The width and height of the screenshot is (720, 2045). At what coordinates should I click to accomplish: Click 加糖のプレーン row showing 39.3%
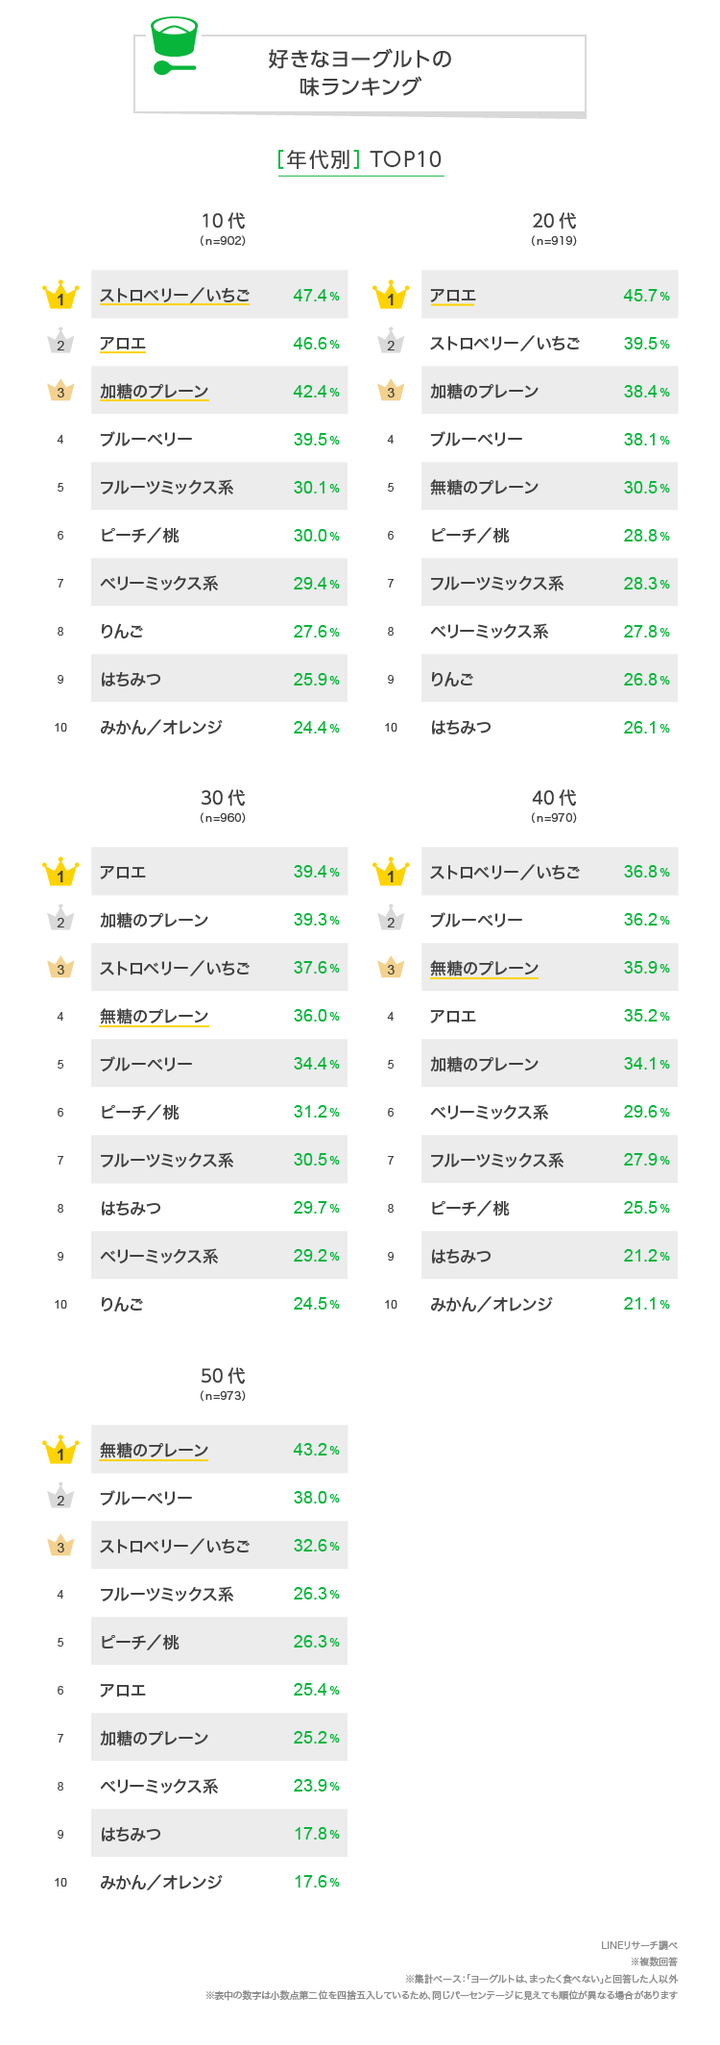[219, 920]
